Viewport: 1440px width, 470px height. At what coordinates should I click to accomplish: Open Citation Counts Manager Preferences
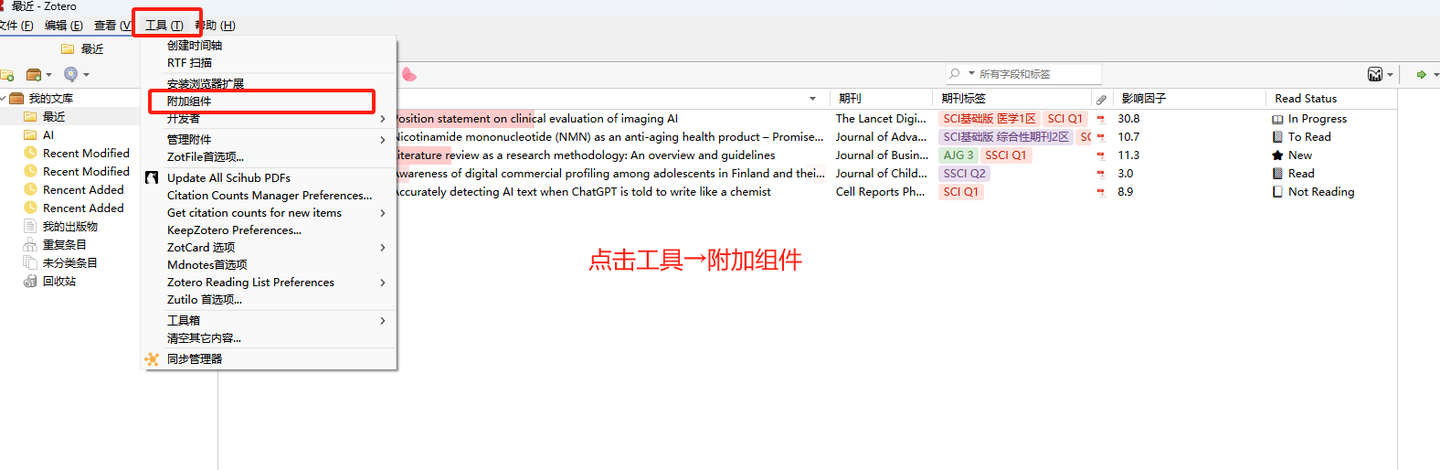pyautogui.click(x=269, y=195)
